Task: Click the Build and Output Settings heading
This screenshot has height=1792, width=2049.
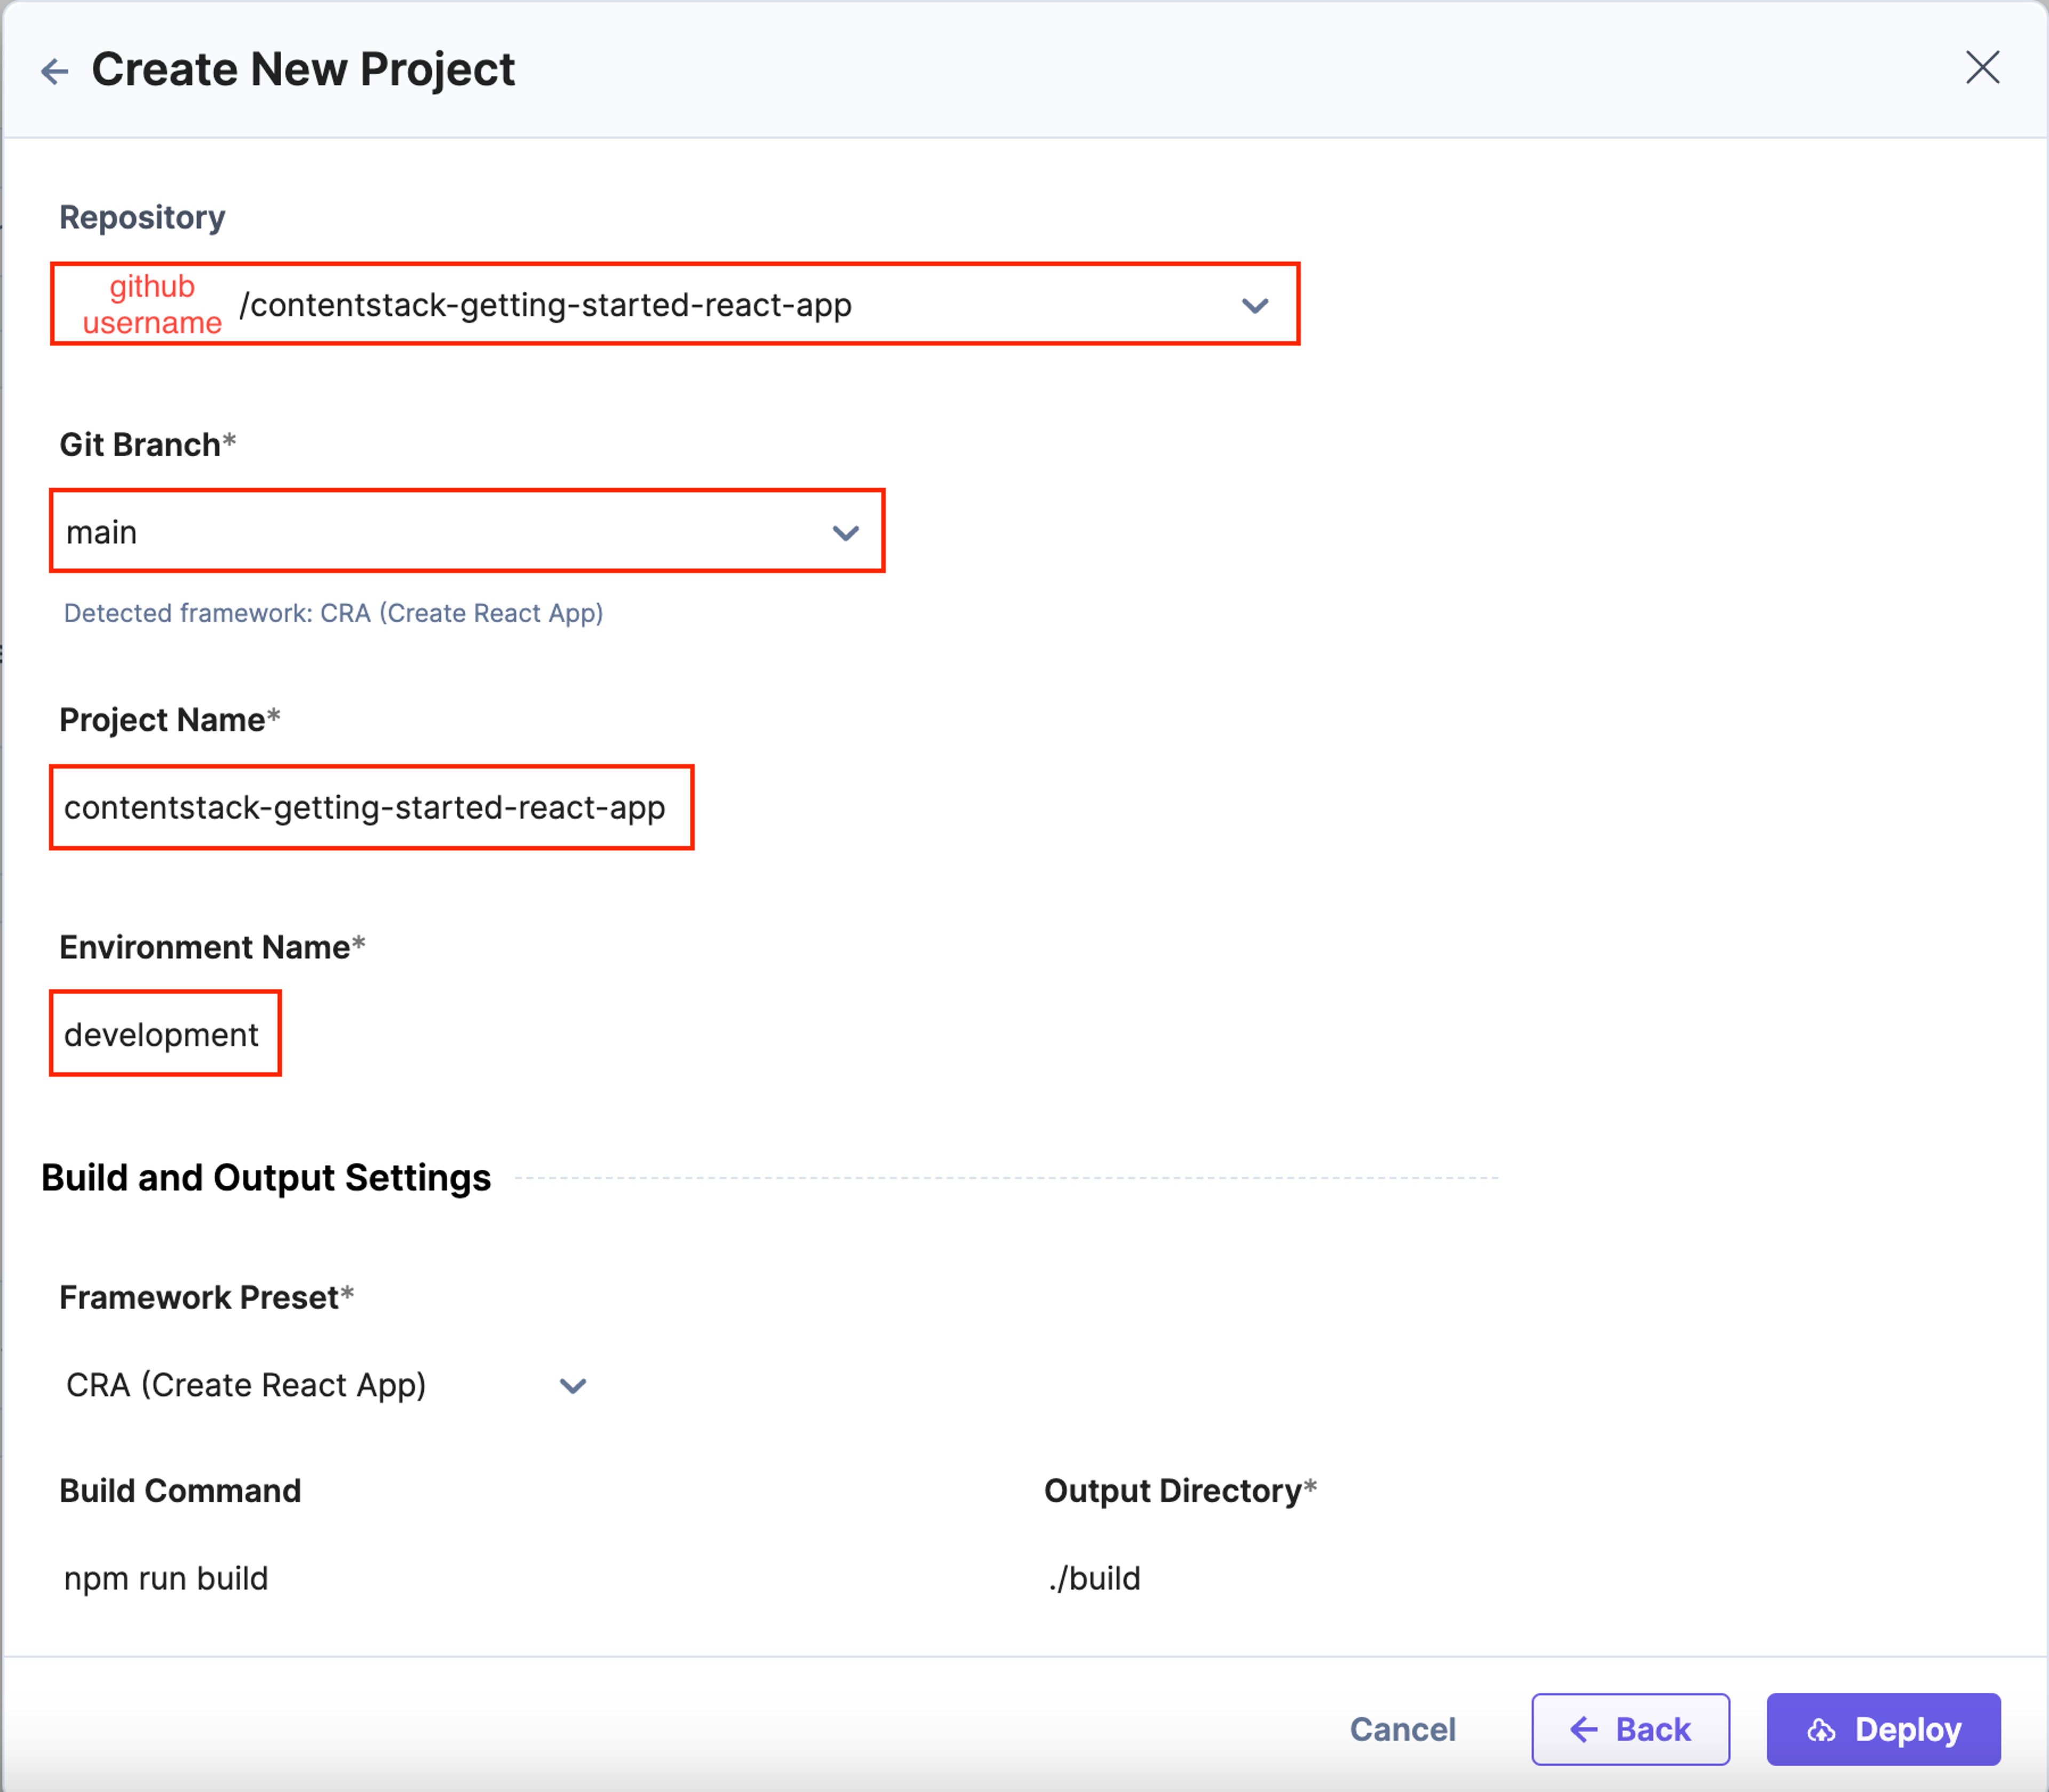Action: tap(266, 1177)
